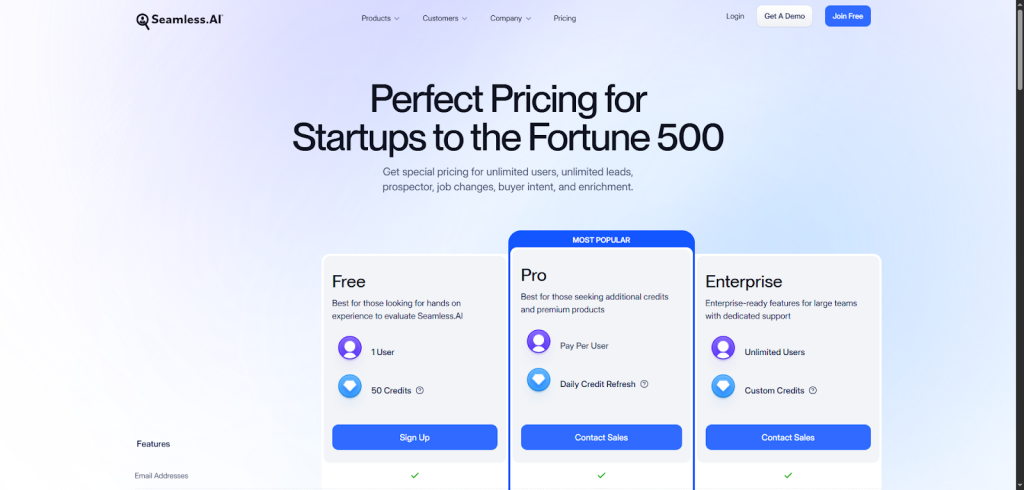Click Sign Up on the Free plan
This screenshot has height=490, width=1024.
[414, 437]
